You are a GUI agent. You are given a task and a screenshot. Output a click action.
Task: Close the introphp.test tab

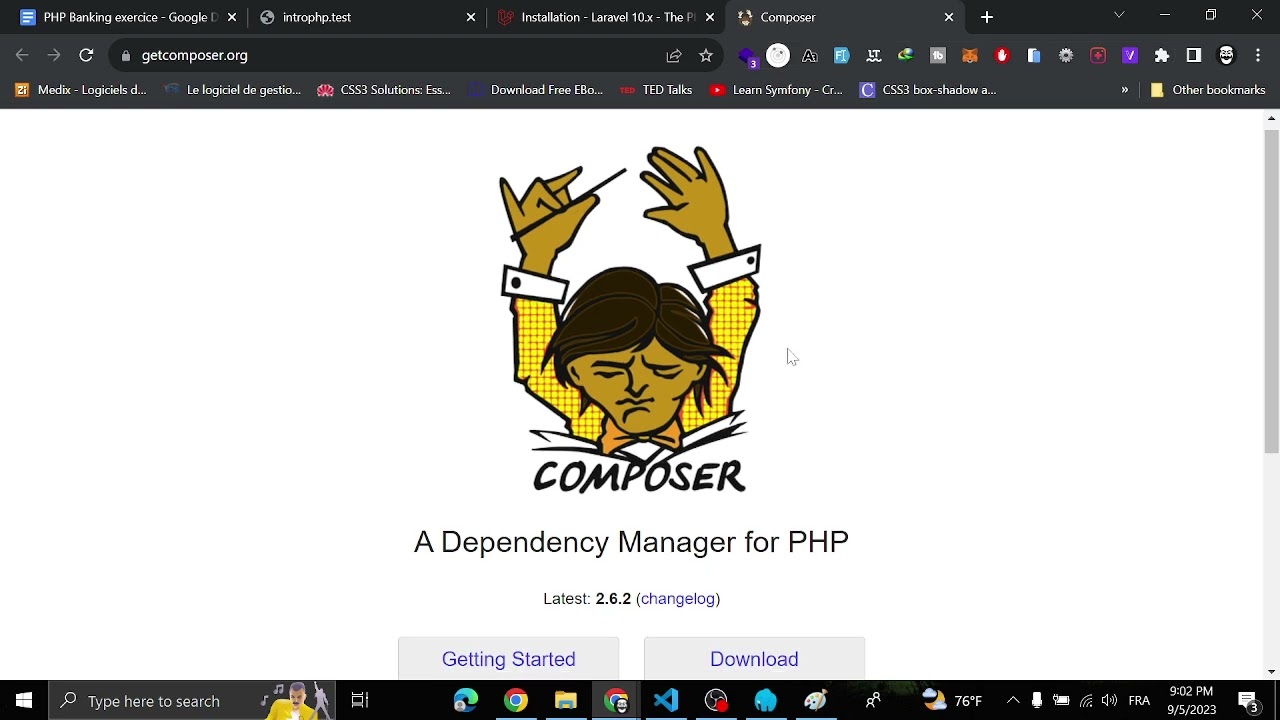tap(471, 17)
